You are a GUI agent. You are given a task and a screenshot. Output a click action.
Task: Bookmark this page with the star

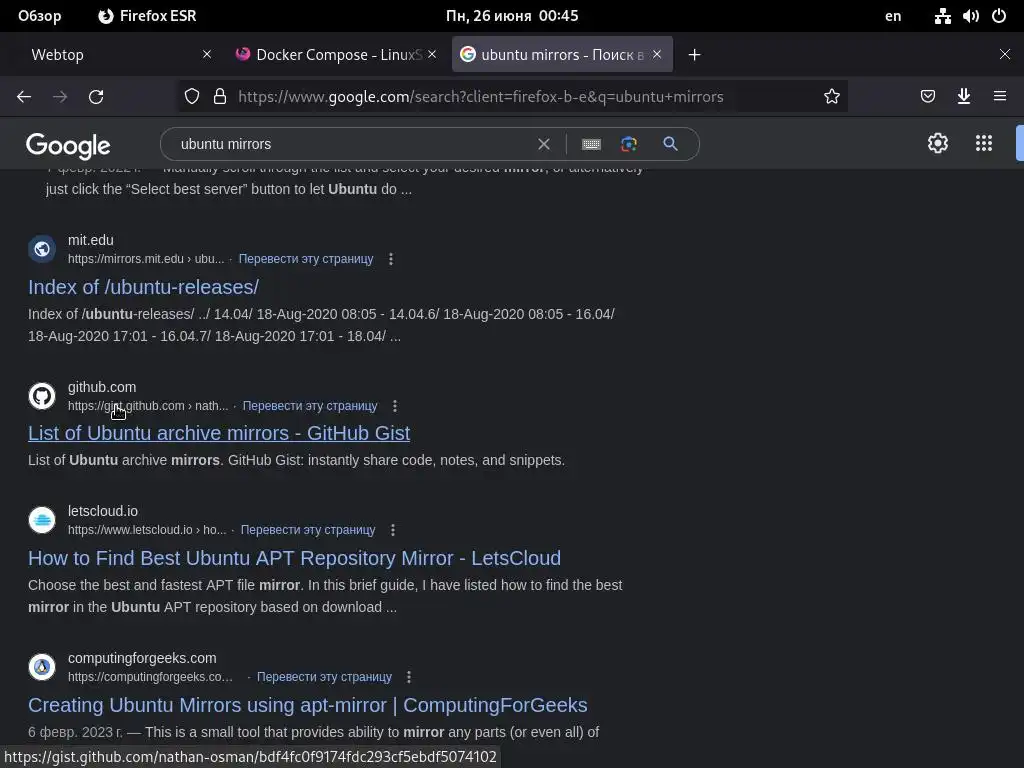[831, 97]
